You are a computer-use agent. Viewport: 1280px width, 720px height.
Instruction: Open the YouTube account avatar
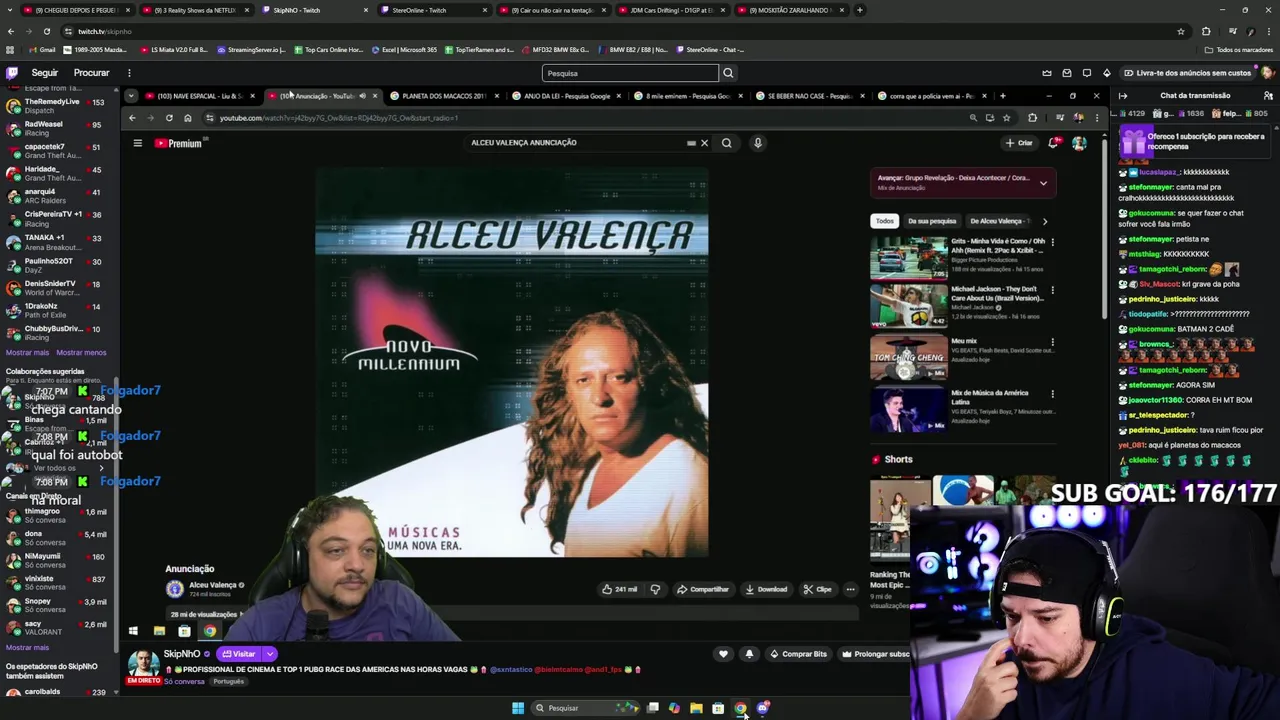pos(1079,143)
